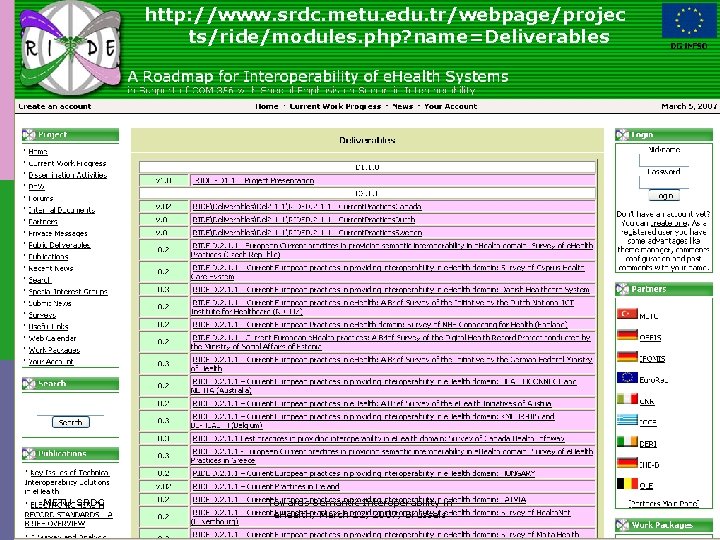Screen dimensions: 720x540
Task: Click the Greek flag in Partners list
Action: tap(627, 420)
